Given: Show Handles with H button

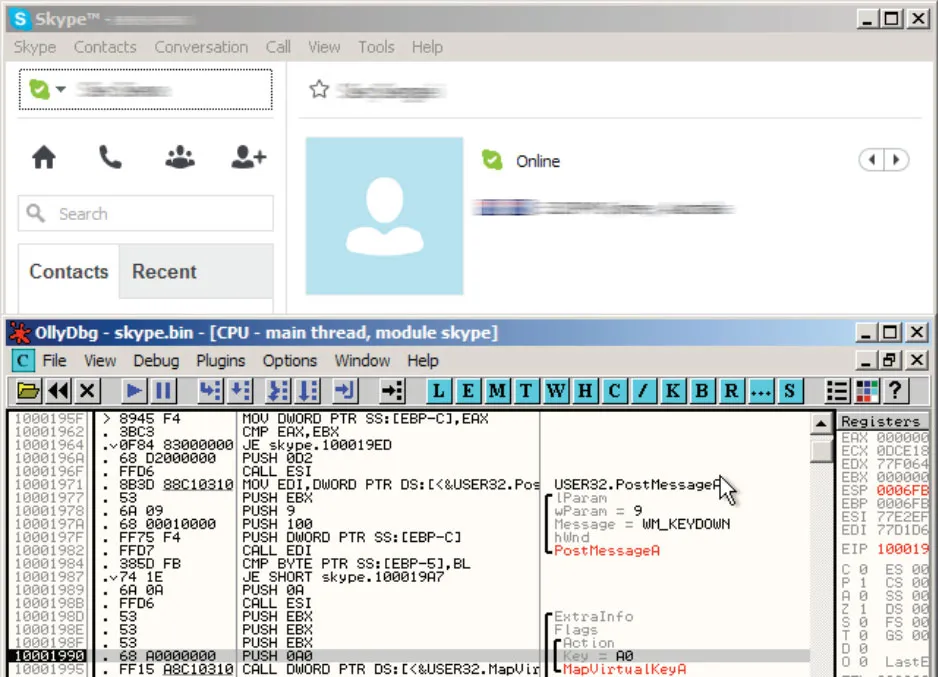Looking at the screenshot, I should point(584,391).
